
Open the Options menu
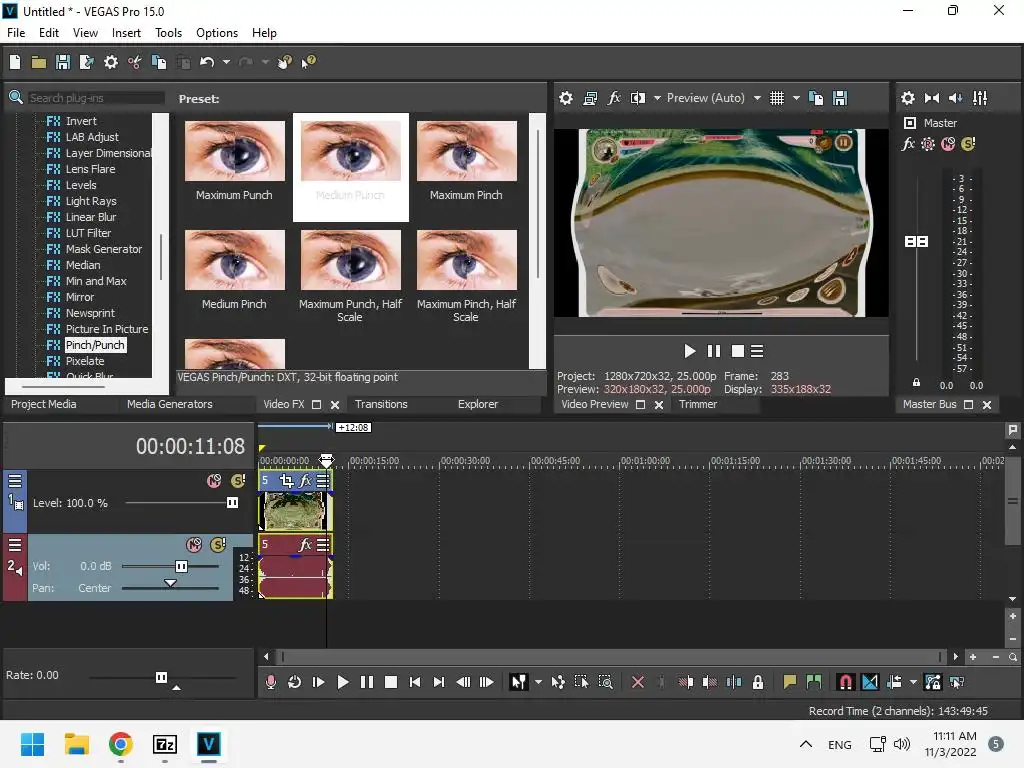[217, 33]
